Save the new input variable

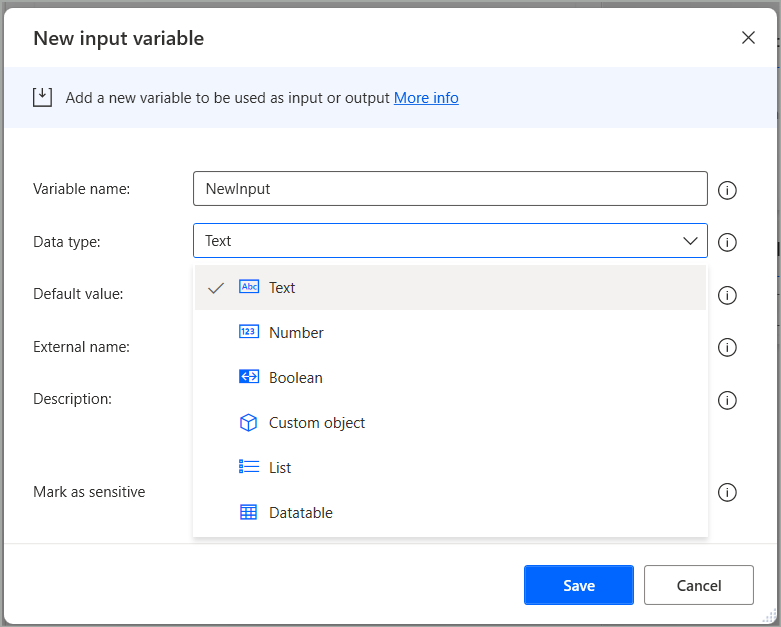578,585
